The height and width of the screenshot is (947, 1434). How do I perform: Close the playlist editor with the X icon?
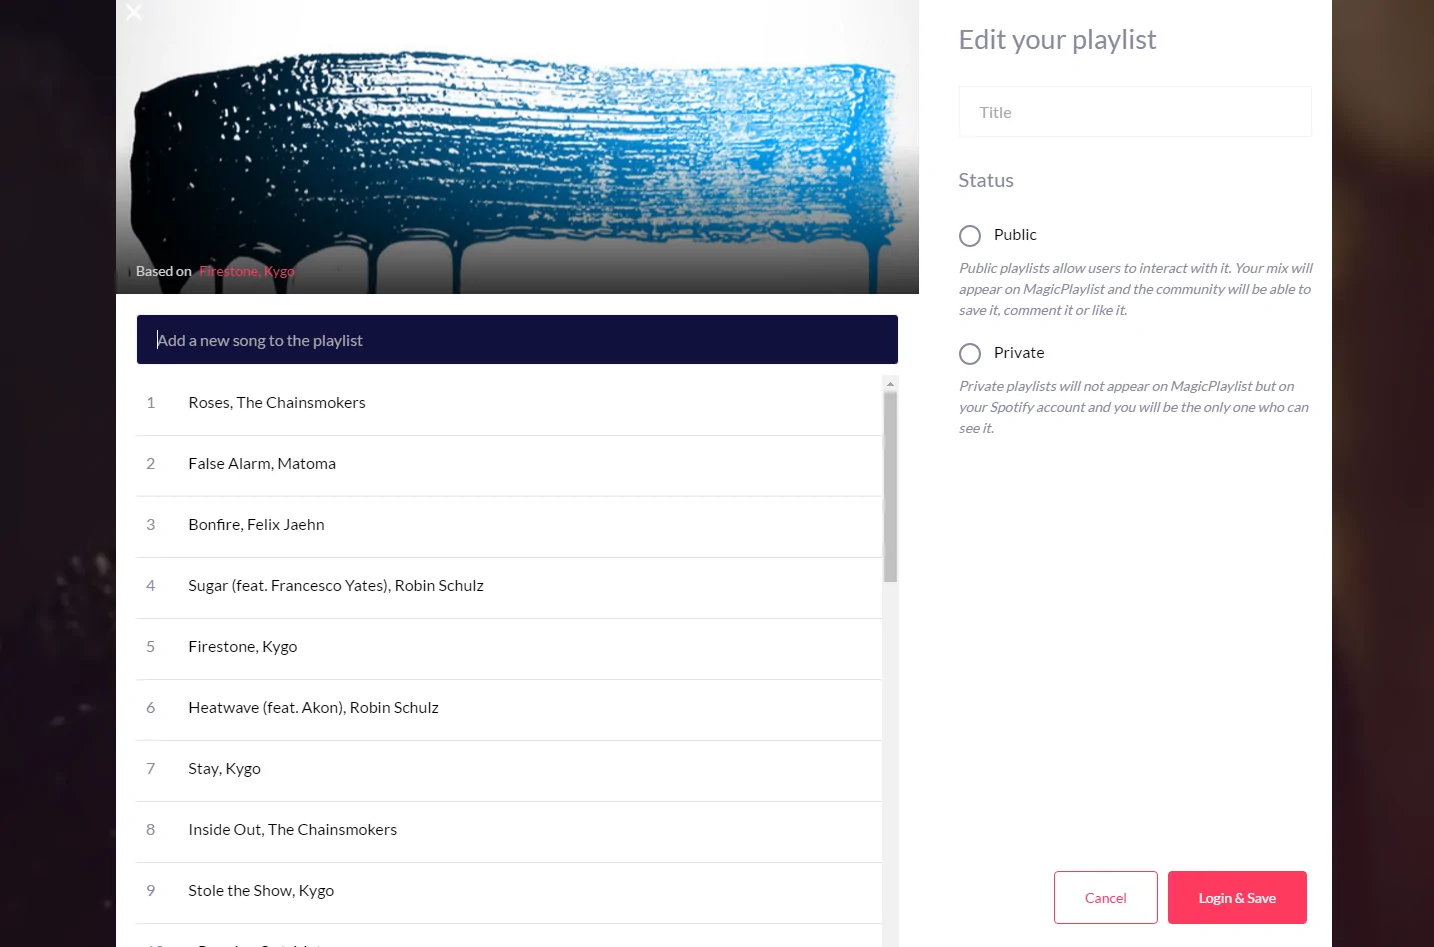pos(134,12)
